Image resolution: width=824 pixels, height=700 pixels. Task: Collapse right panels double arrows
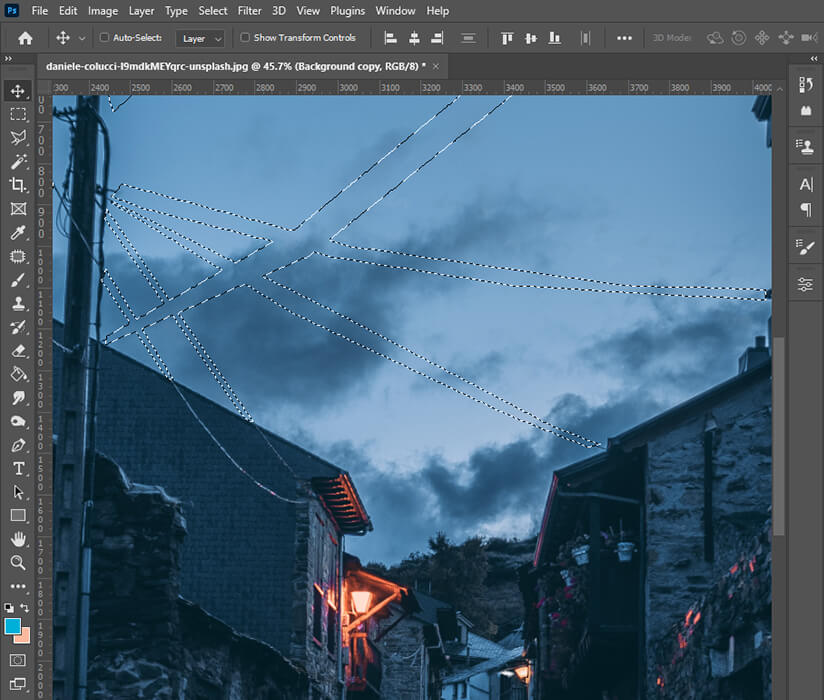(x=813, y=58)
